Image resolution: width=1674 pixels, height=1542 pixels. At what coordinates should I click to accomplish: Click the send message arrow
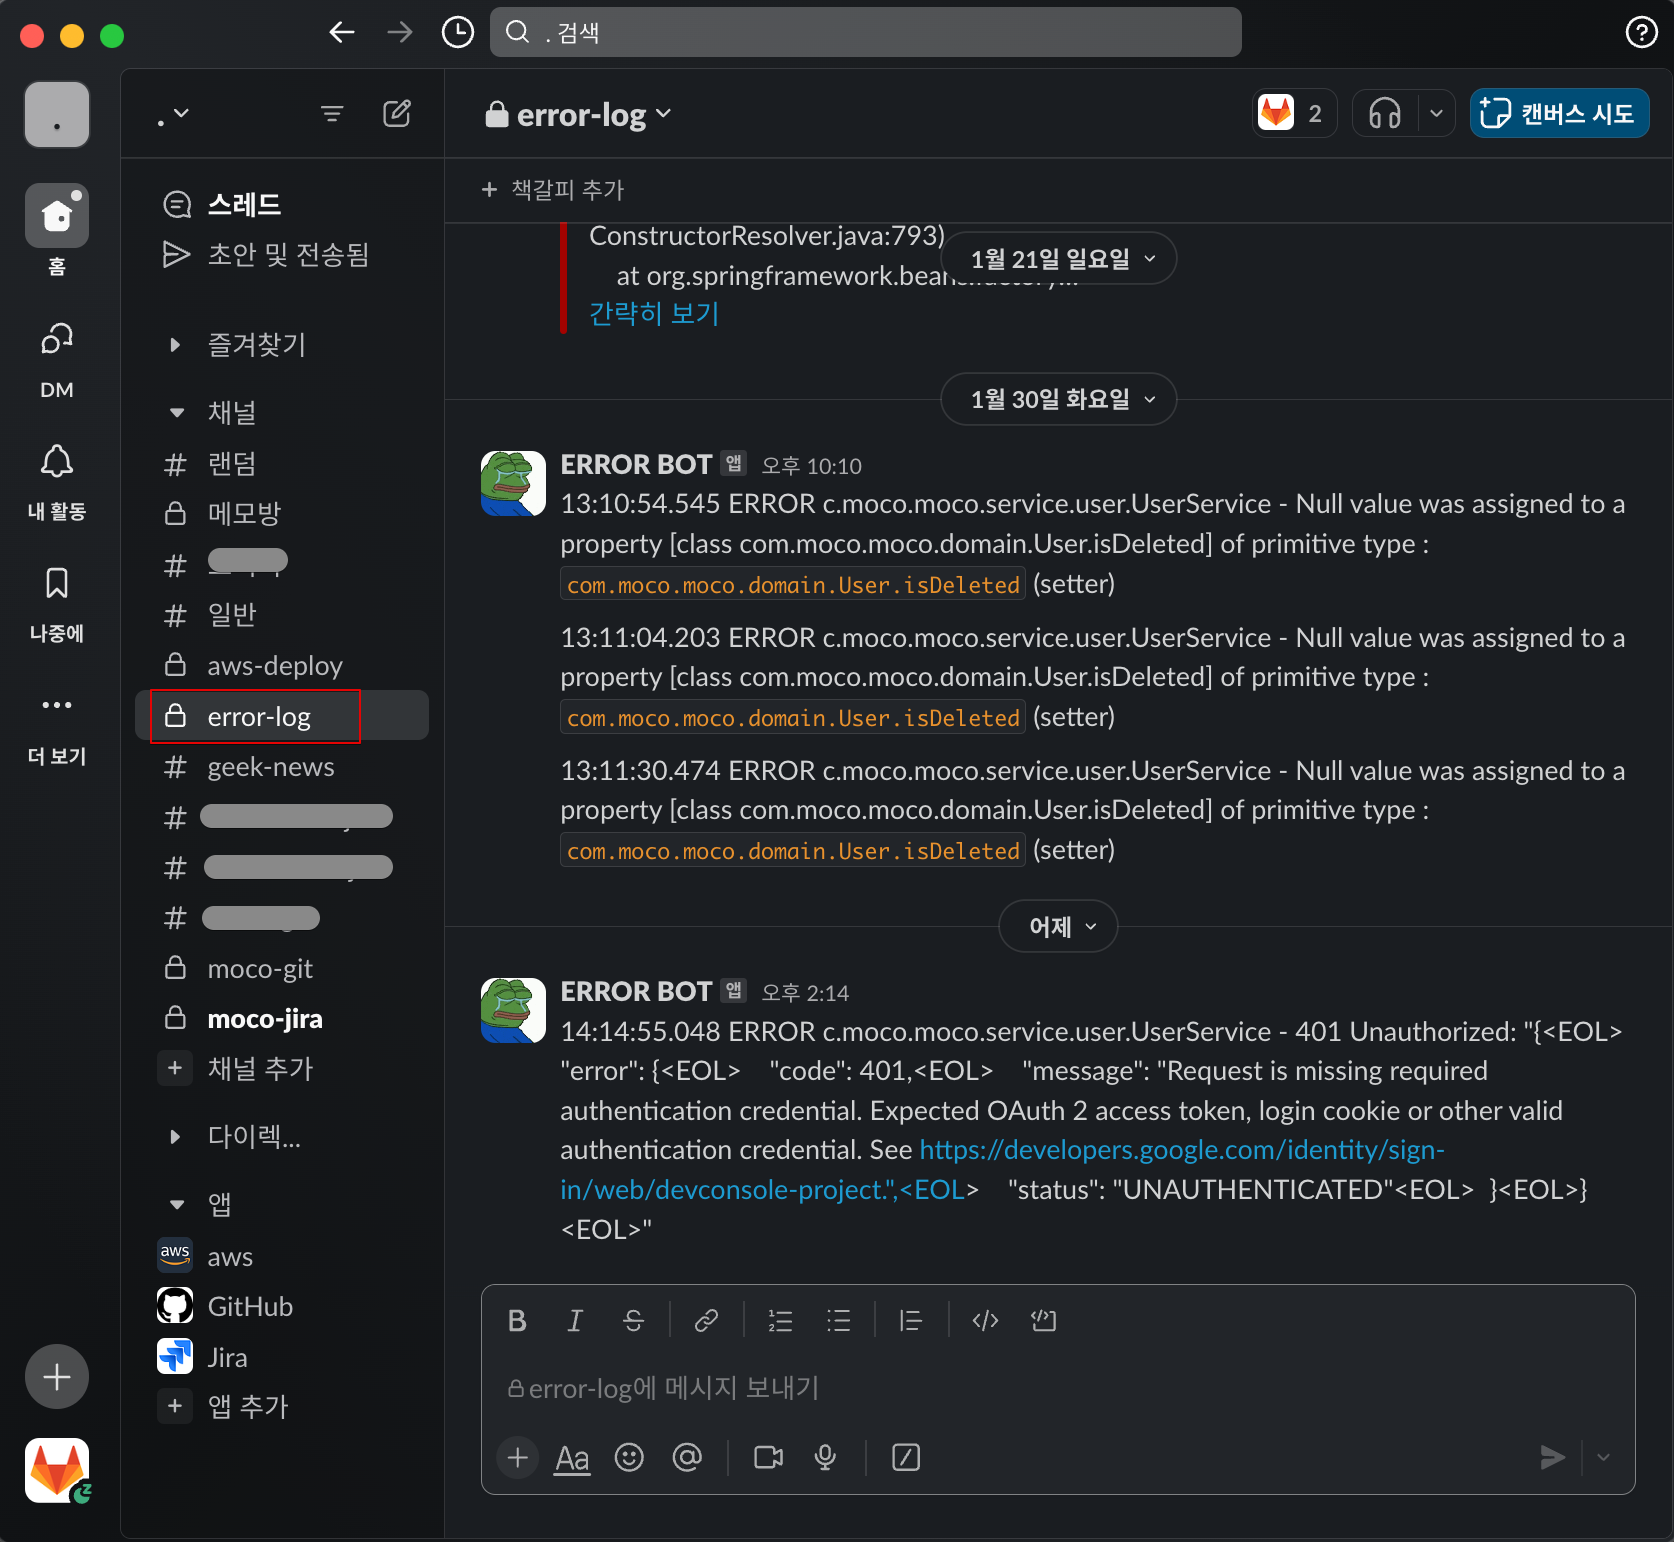tap(1552, 1458)
